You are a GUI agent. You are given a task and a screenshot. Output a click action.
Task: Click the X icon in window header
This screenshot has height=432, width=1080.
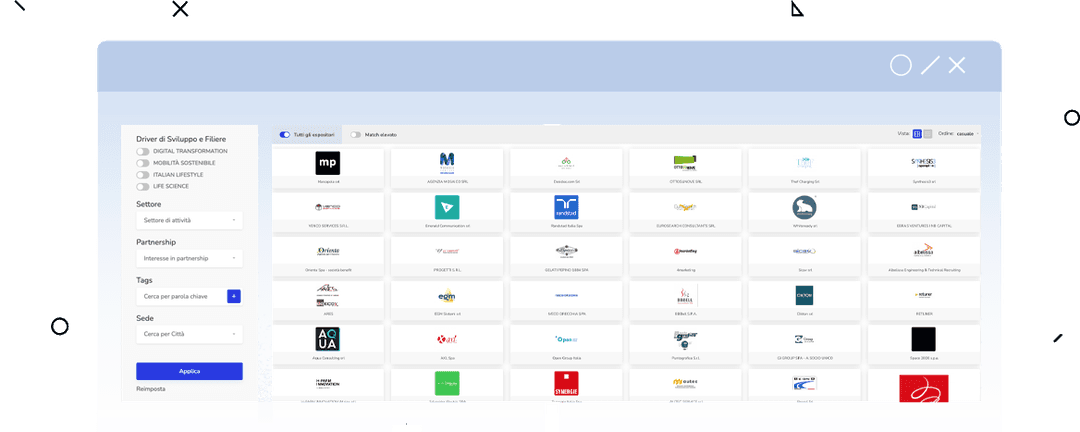click(957, 65)
